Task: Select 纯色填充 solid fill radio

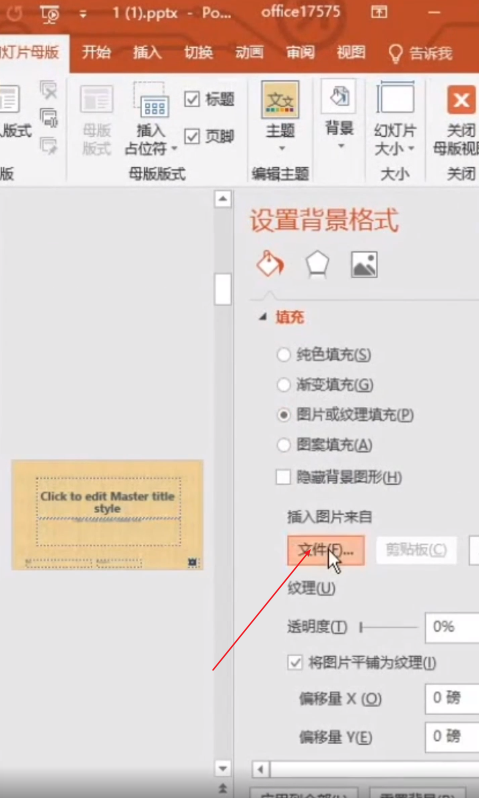Action: (283, 355)
